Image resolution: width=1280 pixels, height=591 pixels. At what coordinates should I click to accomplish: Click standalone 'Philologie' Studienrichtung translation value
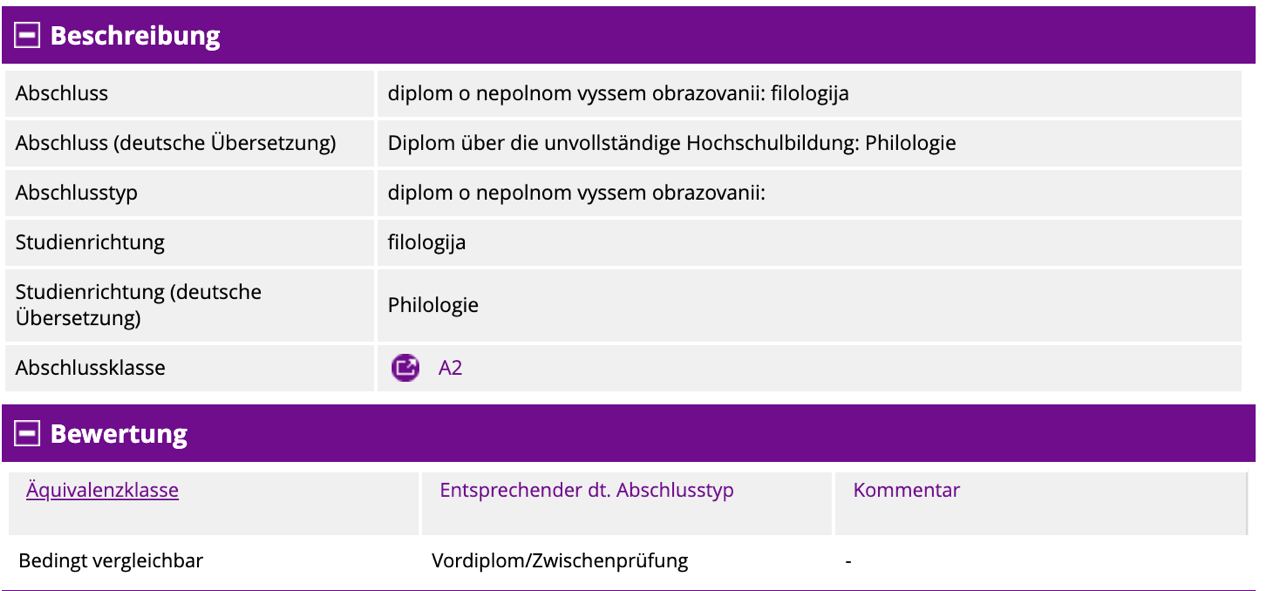point(433,305)
